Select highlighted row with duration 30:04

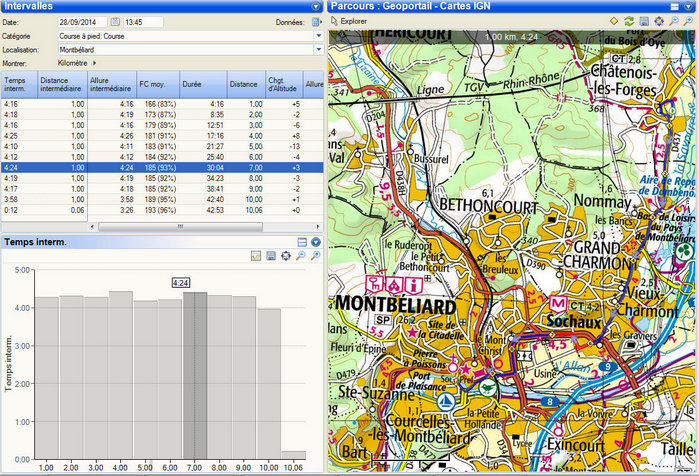click(x=162, y=168)
